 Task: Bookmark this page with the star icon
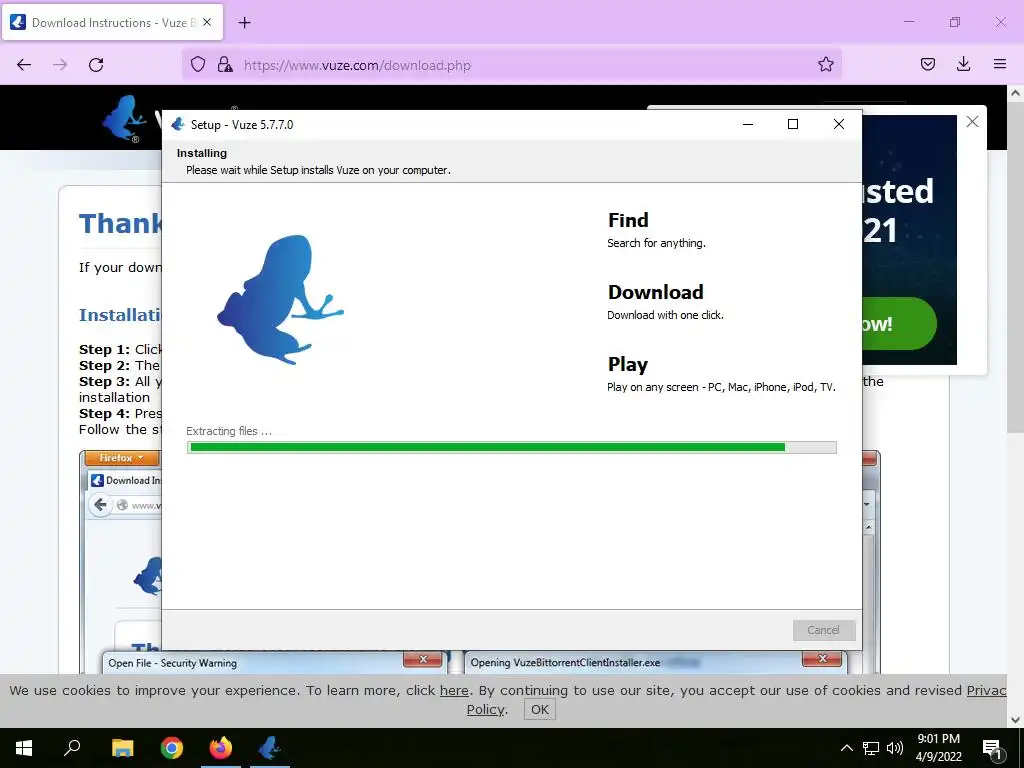[x=825, y=64]
